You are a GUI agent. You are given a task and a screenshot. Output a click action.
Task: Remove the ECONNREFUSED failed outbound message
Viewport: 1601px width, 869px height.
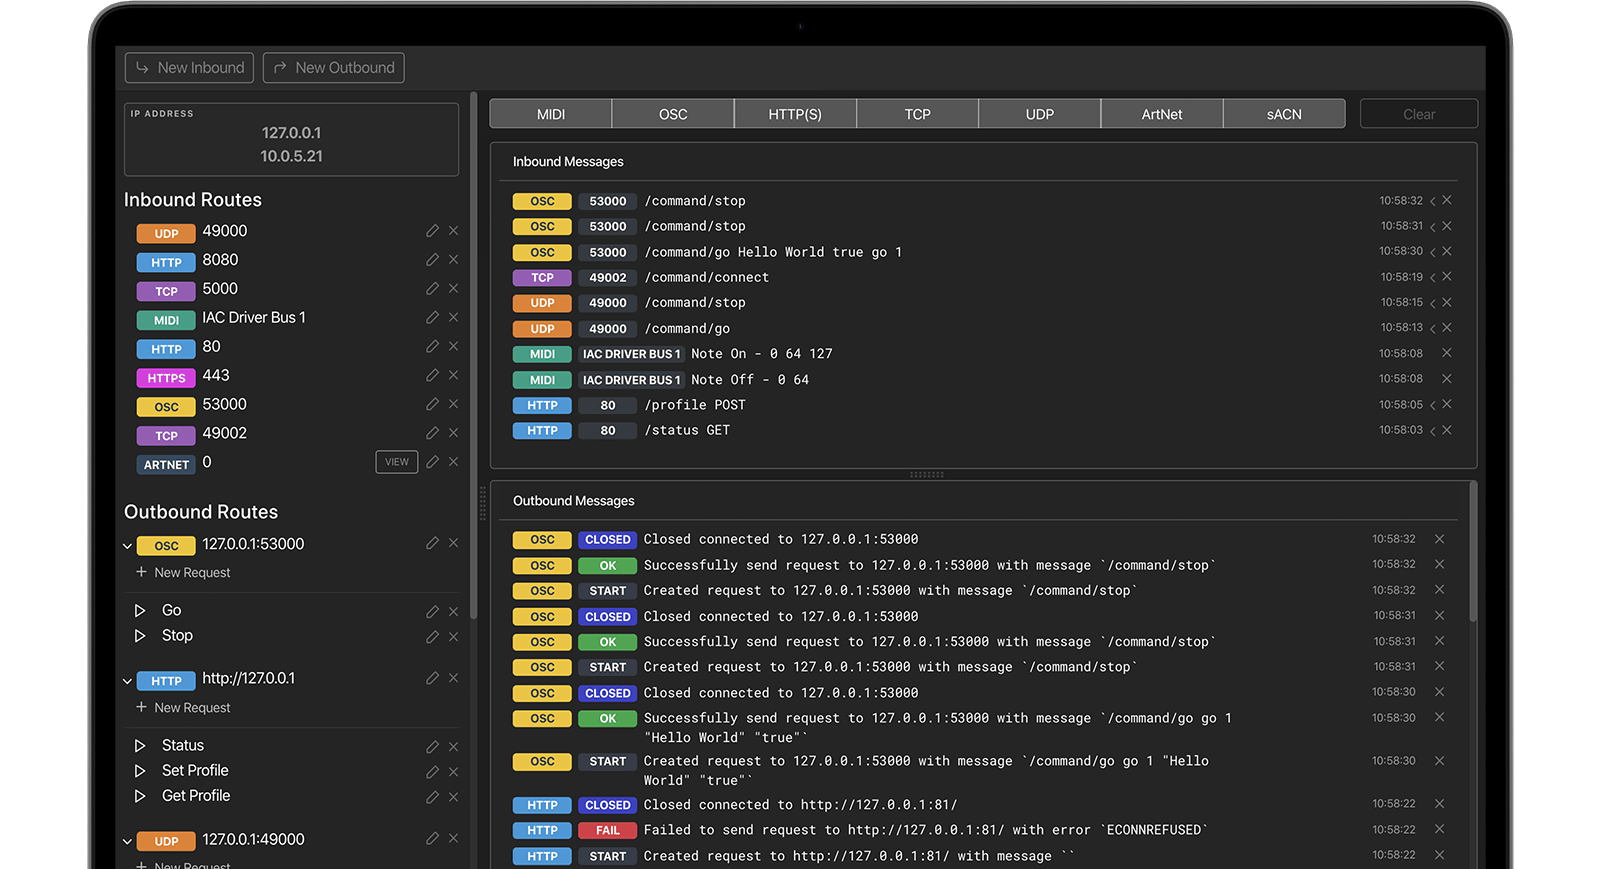[1440, 829]
